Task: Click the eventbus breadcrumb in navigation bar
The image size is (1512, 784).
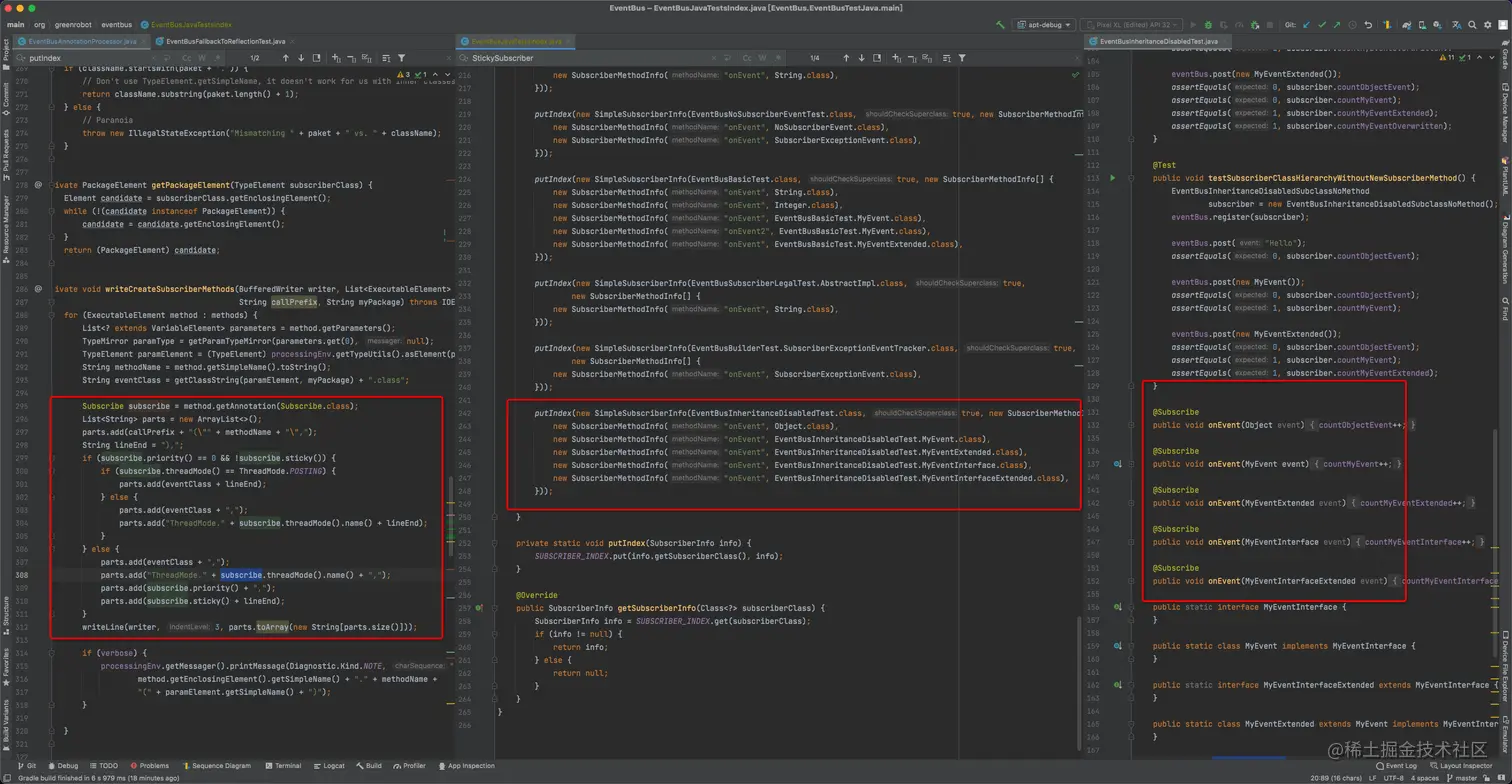Action: click(116, 24)
